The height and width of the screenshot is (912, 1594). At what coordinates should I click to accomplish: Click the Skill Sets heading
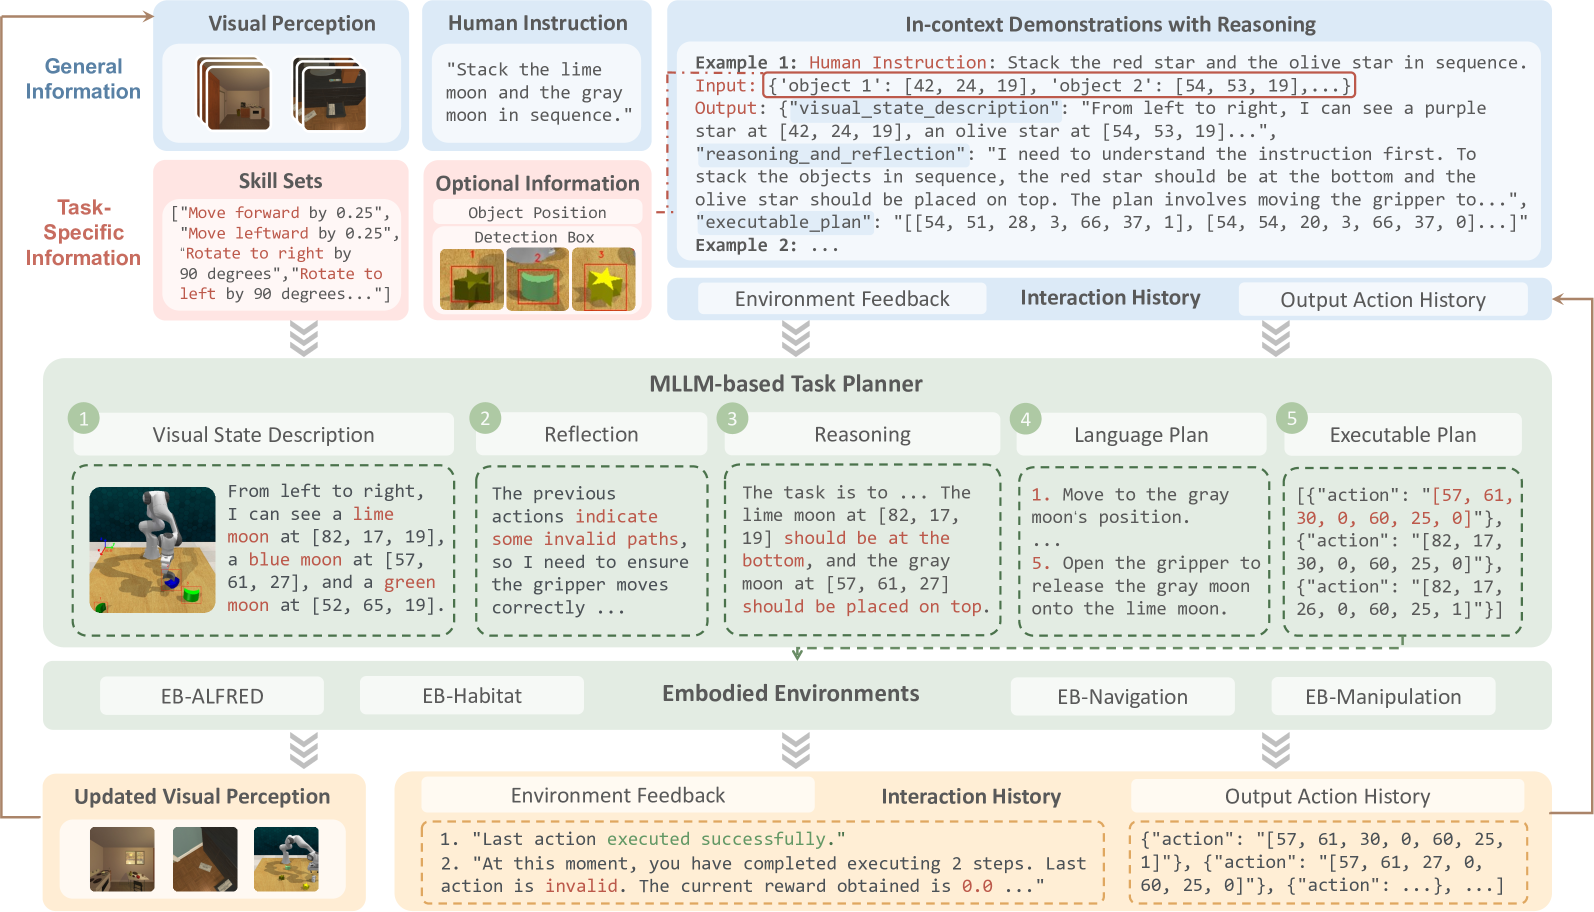coord(280,181)
